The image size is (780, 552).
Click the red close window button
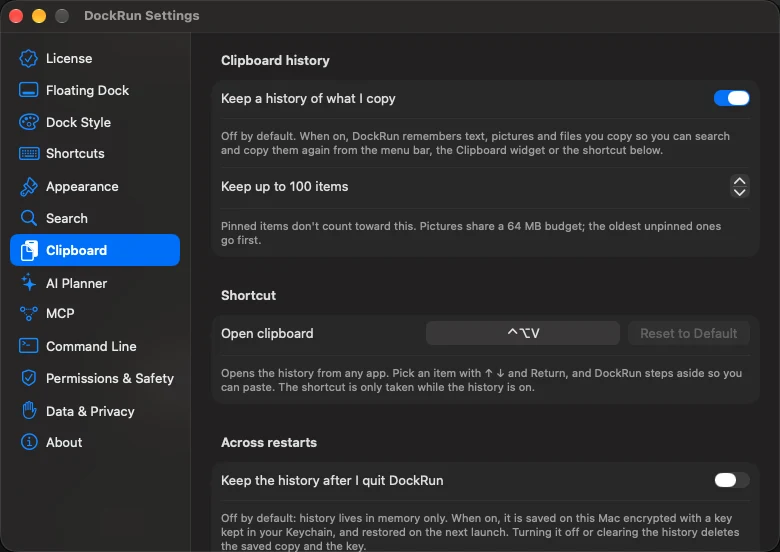(16, 16)
